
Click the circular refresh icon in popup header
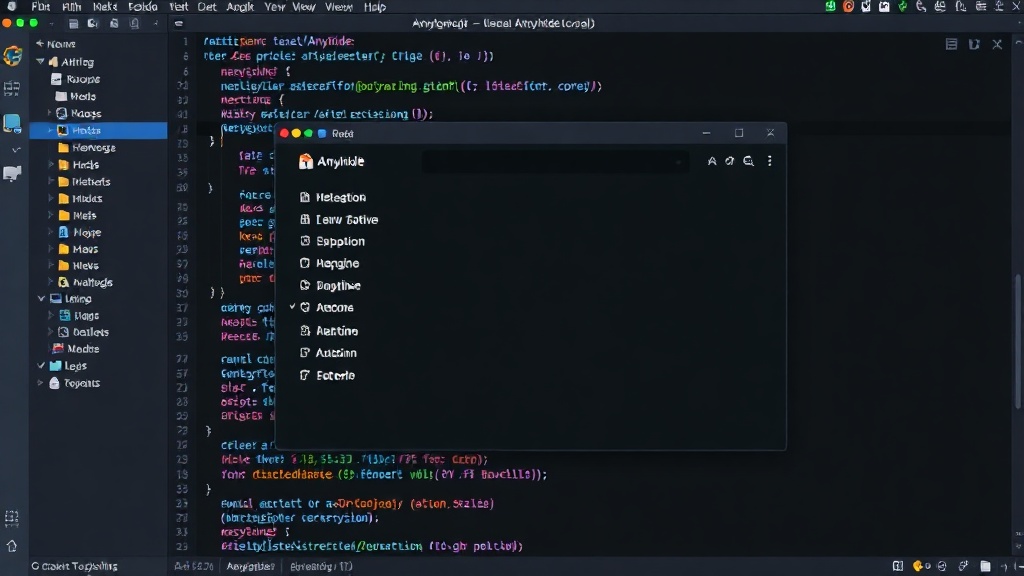click(x=729, y=161)
